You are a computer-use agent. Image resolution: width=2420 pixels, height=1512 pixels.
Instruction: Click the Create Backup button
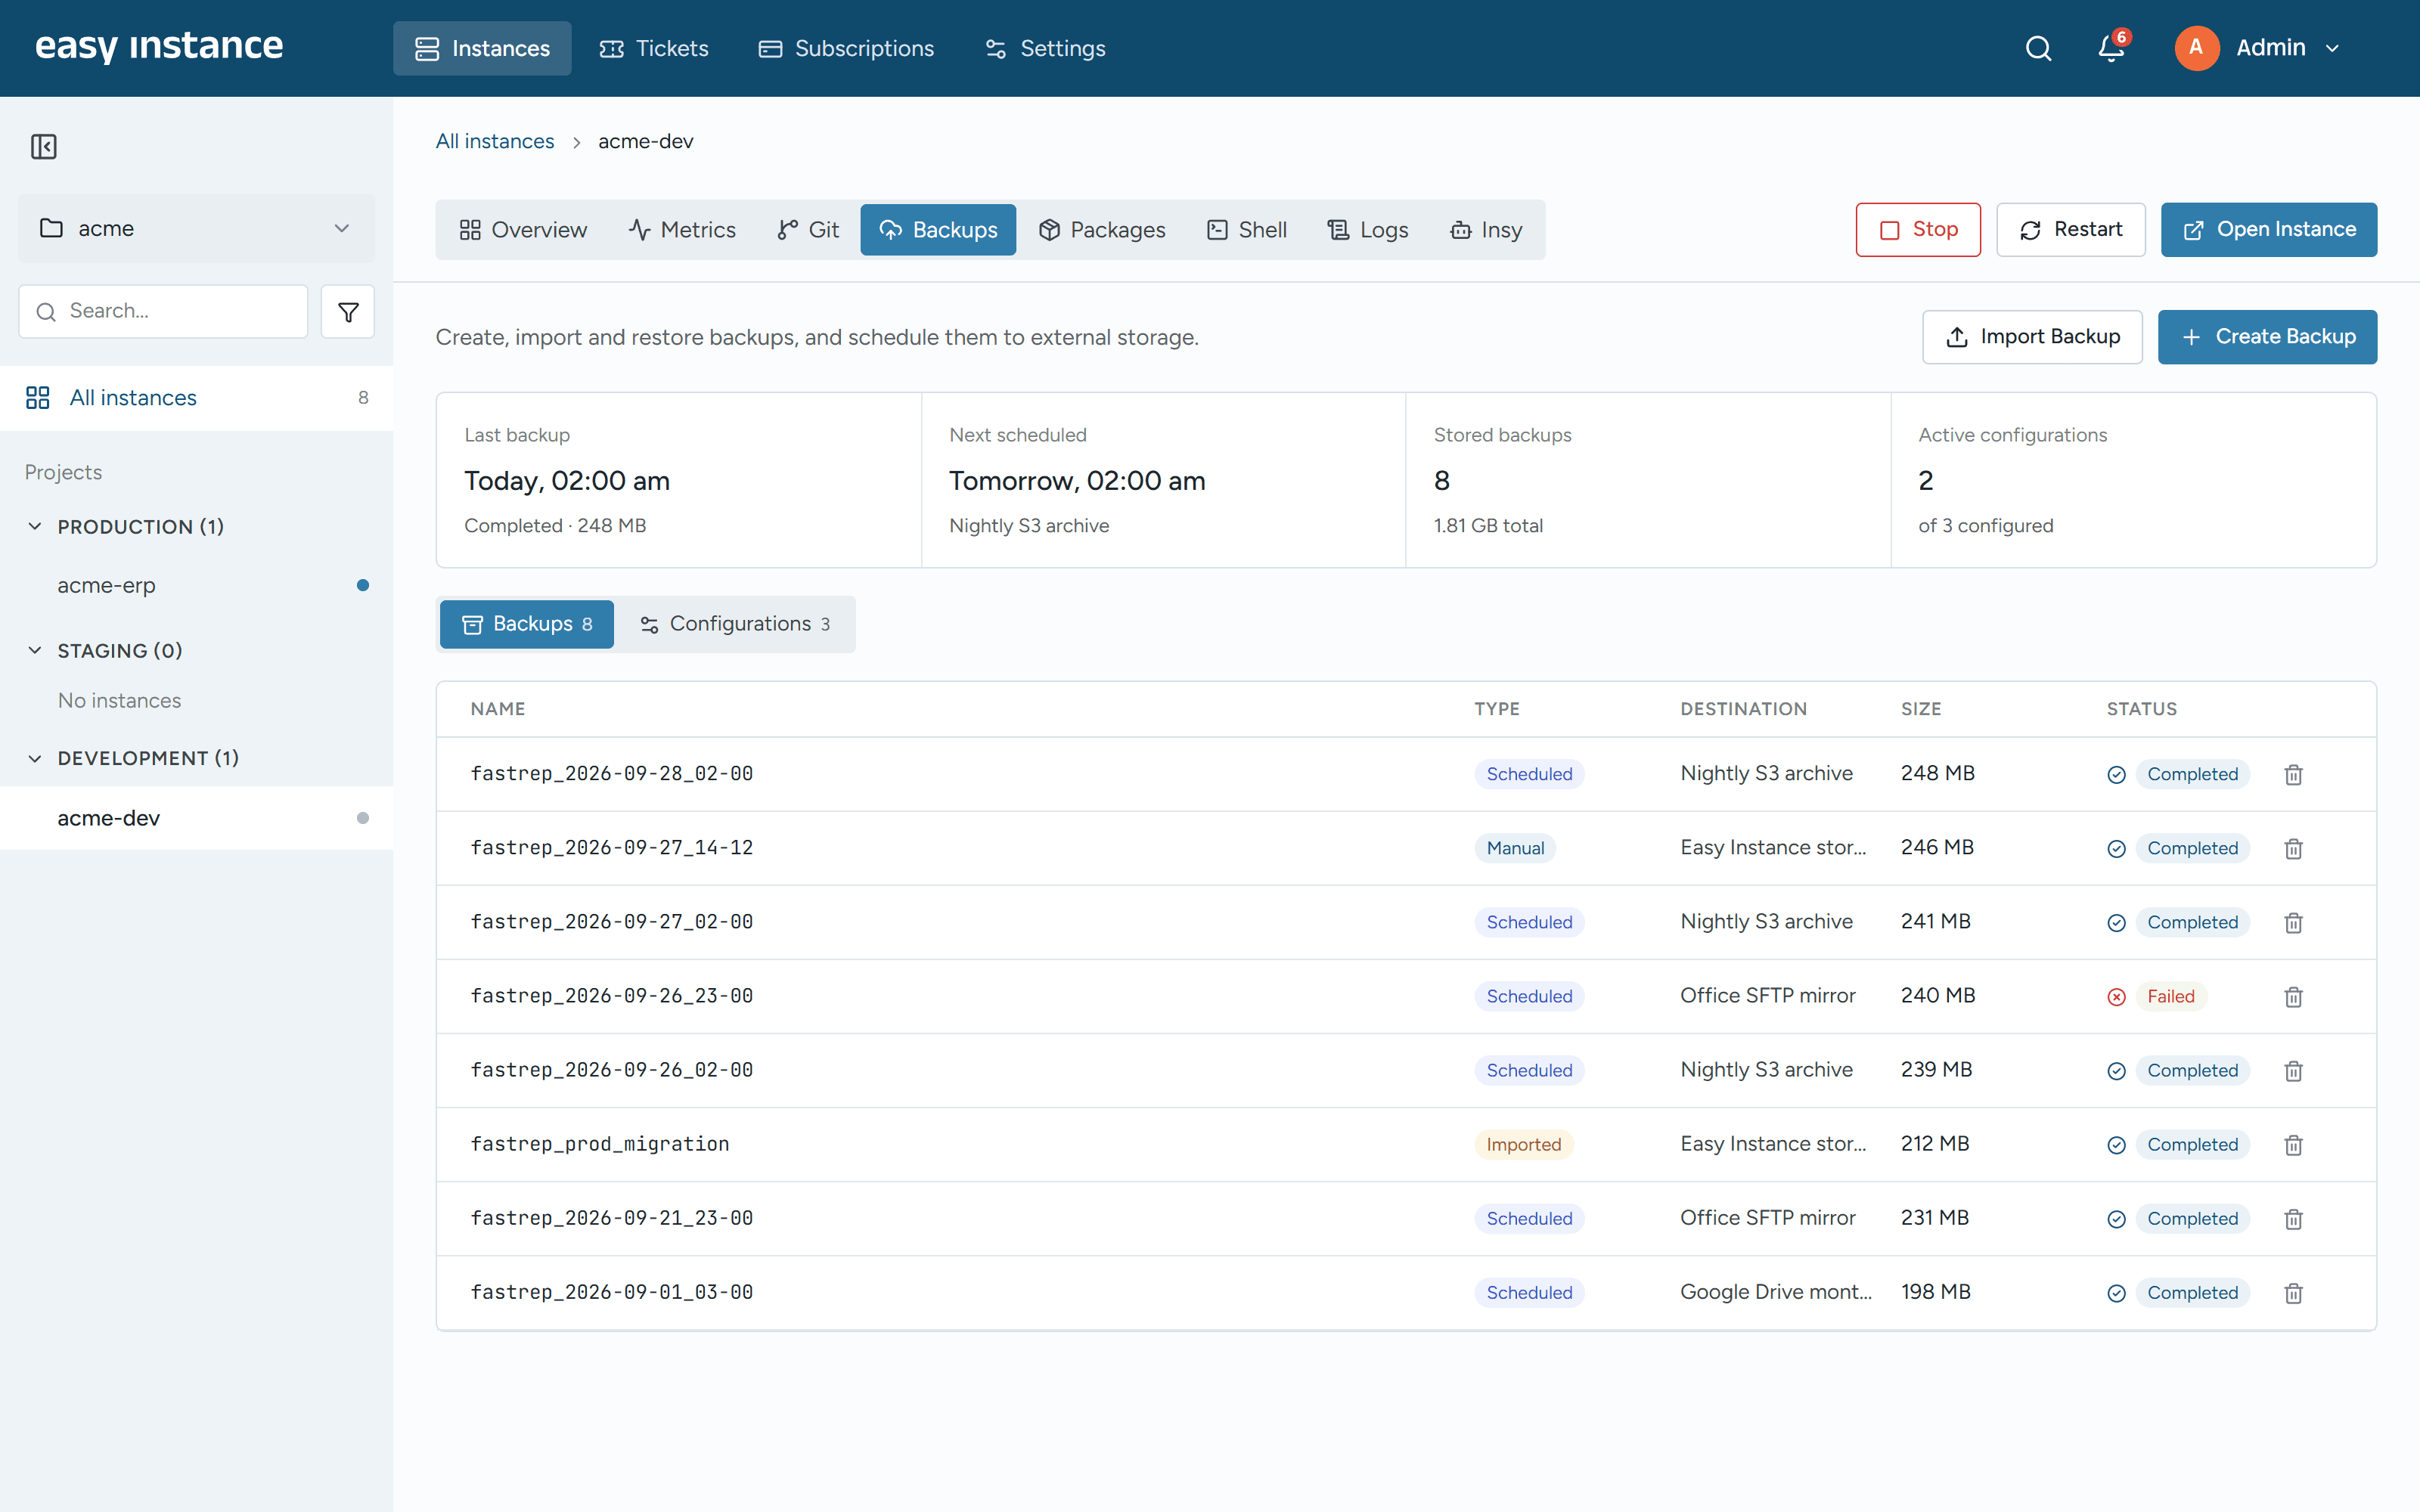(x=2268, y=337)
